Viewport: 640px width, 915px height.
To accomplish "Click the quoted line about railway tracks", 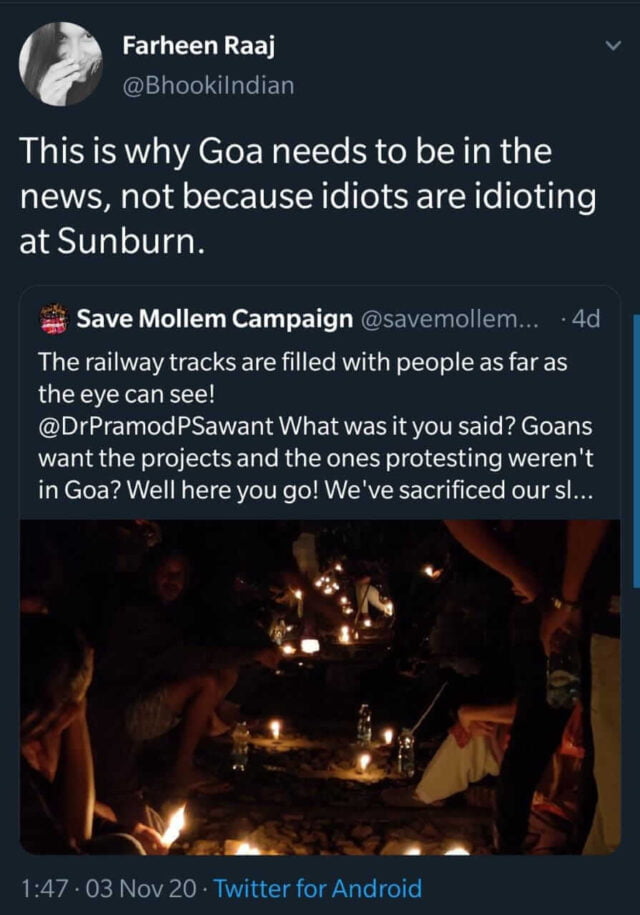I will tap(302, 363).
